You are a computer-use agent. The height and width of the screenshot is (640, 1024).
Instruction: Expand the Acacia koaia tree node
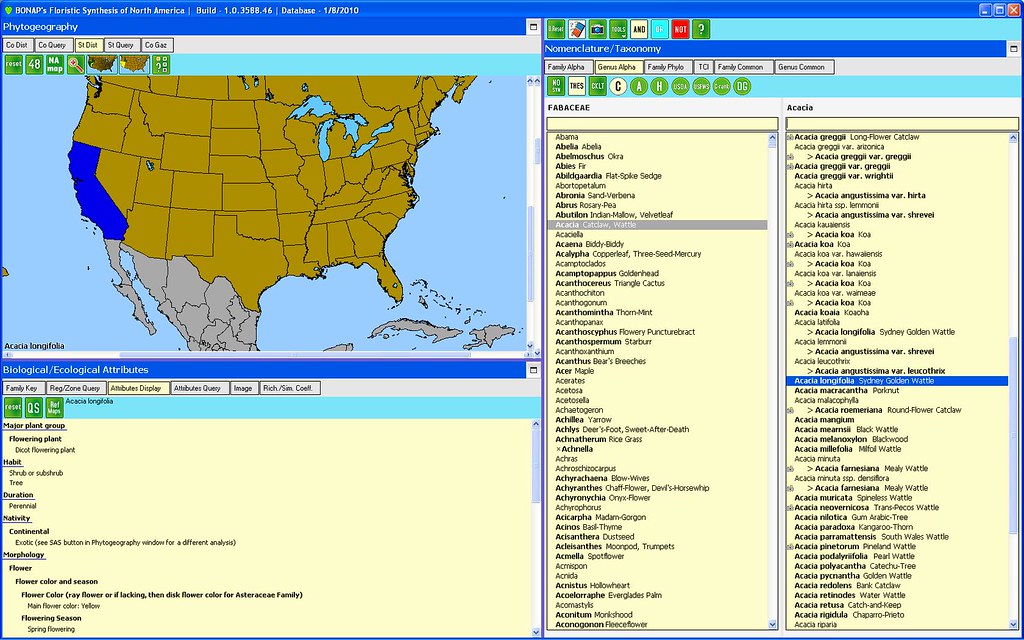pyautogui.click(x=790, y=313)
